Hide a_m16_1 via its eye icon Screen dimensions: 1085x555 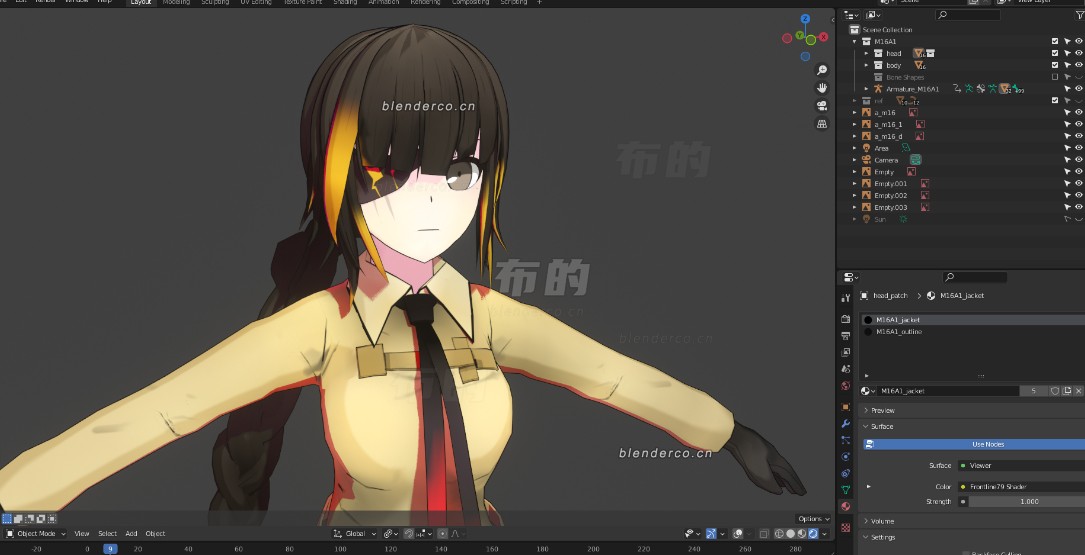[1079, 125]
